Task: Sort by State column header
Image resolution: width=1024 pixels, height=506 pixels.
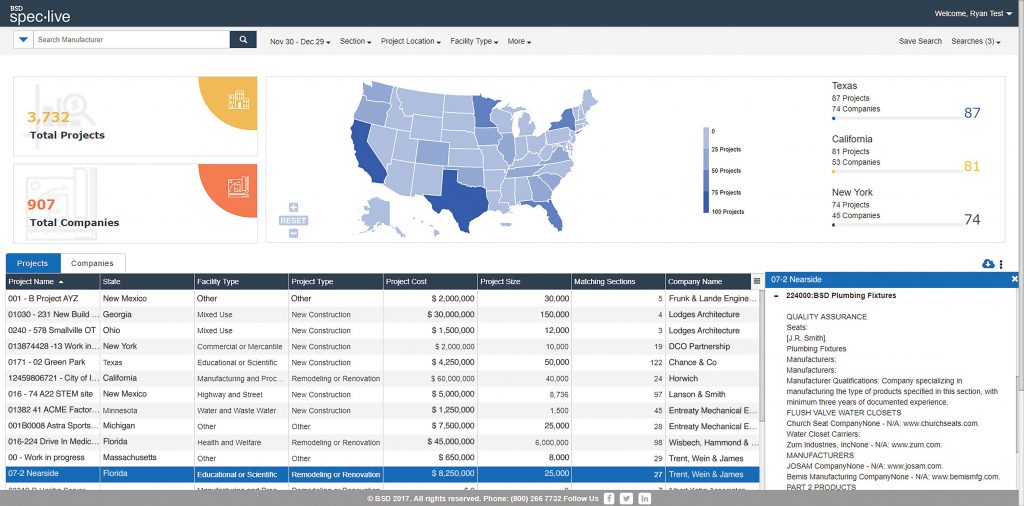Action: pyautogui.click(x=147, y=281)
